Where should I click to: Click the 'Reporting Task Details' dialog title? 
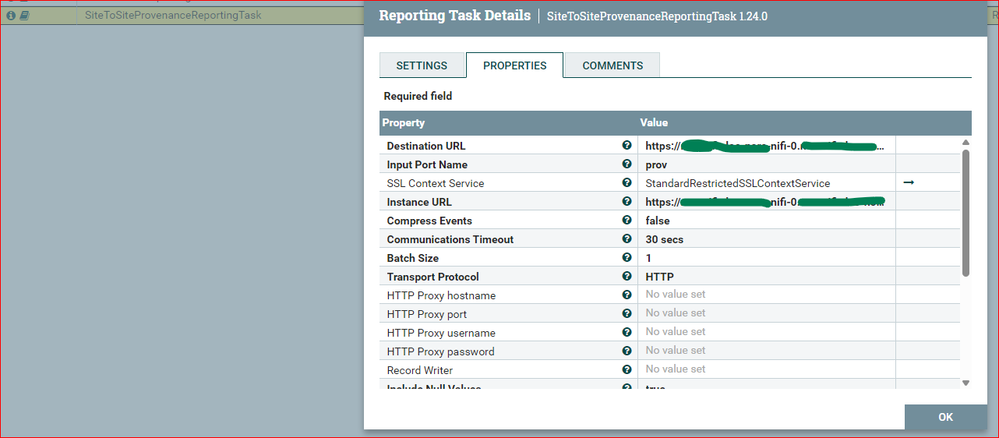tap(454, 15)
